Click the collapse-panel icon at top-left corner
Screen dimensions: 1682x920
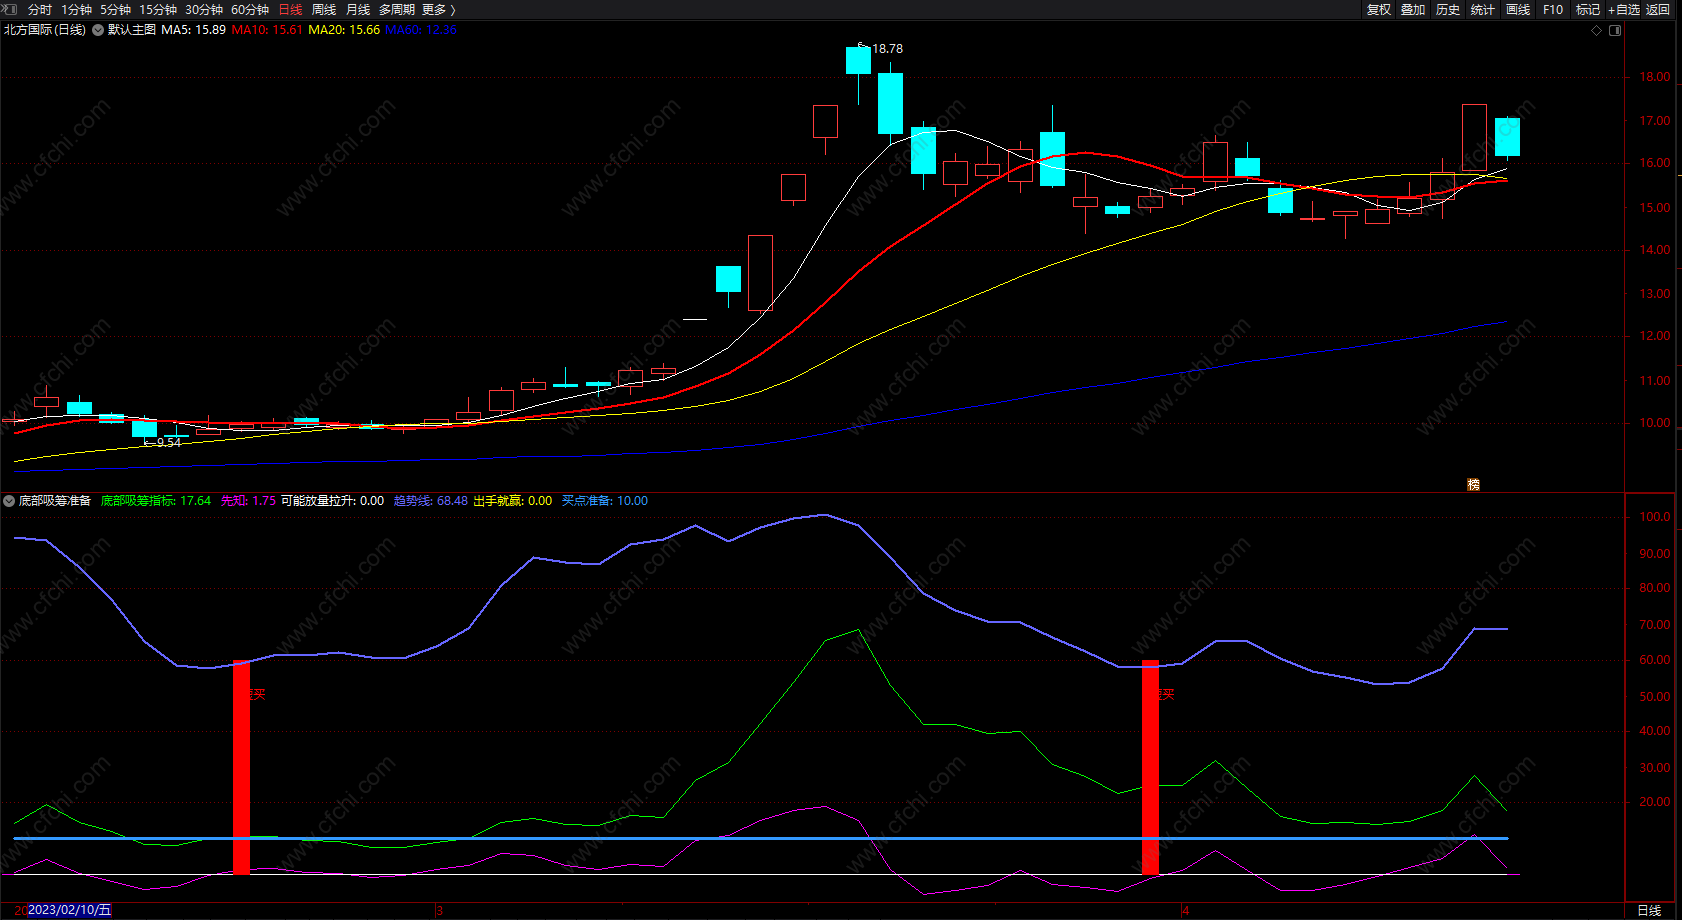[x=10, y=9]
